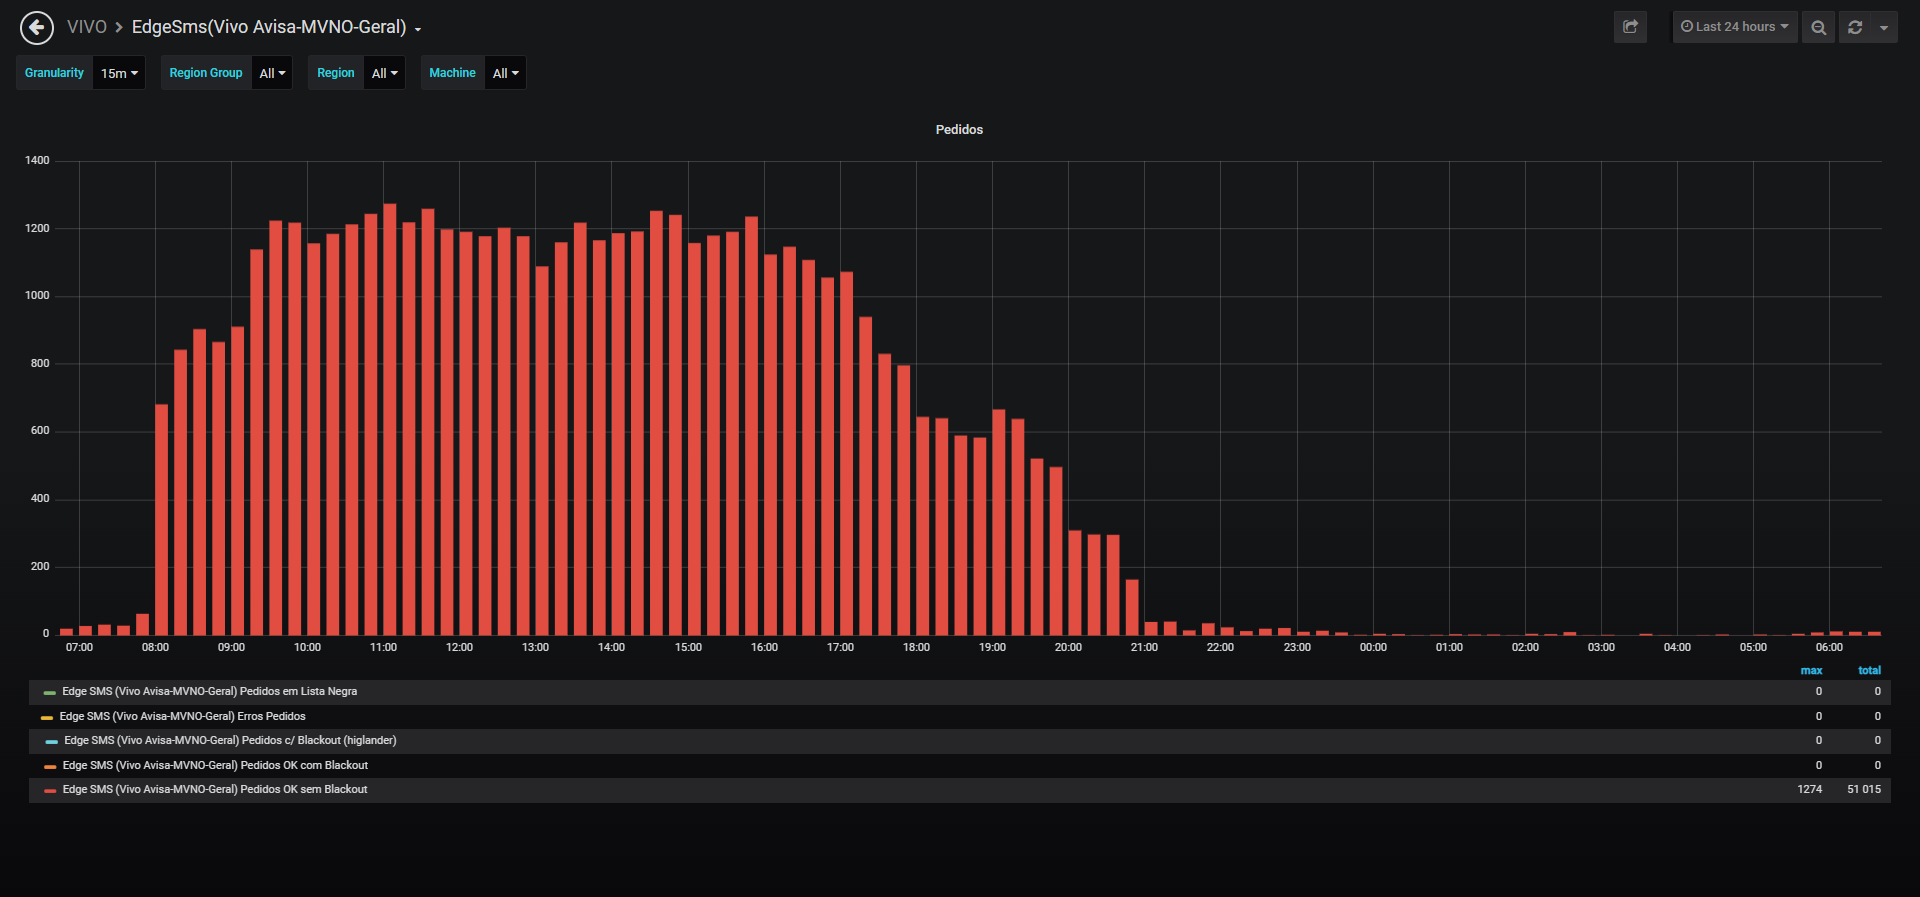The height and width of the screenshot is (897, 1920).
Task: Refresh the dashboard with the refresh icon
Action: (1855, 27)
